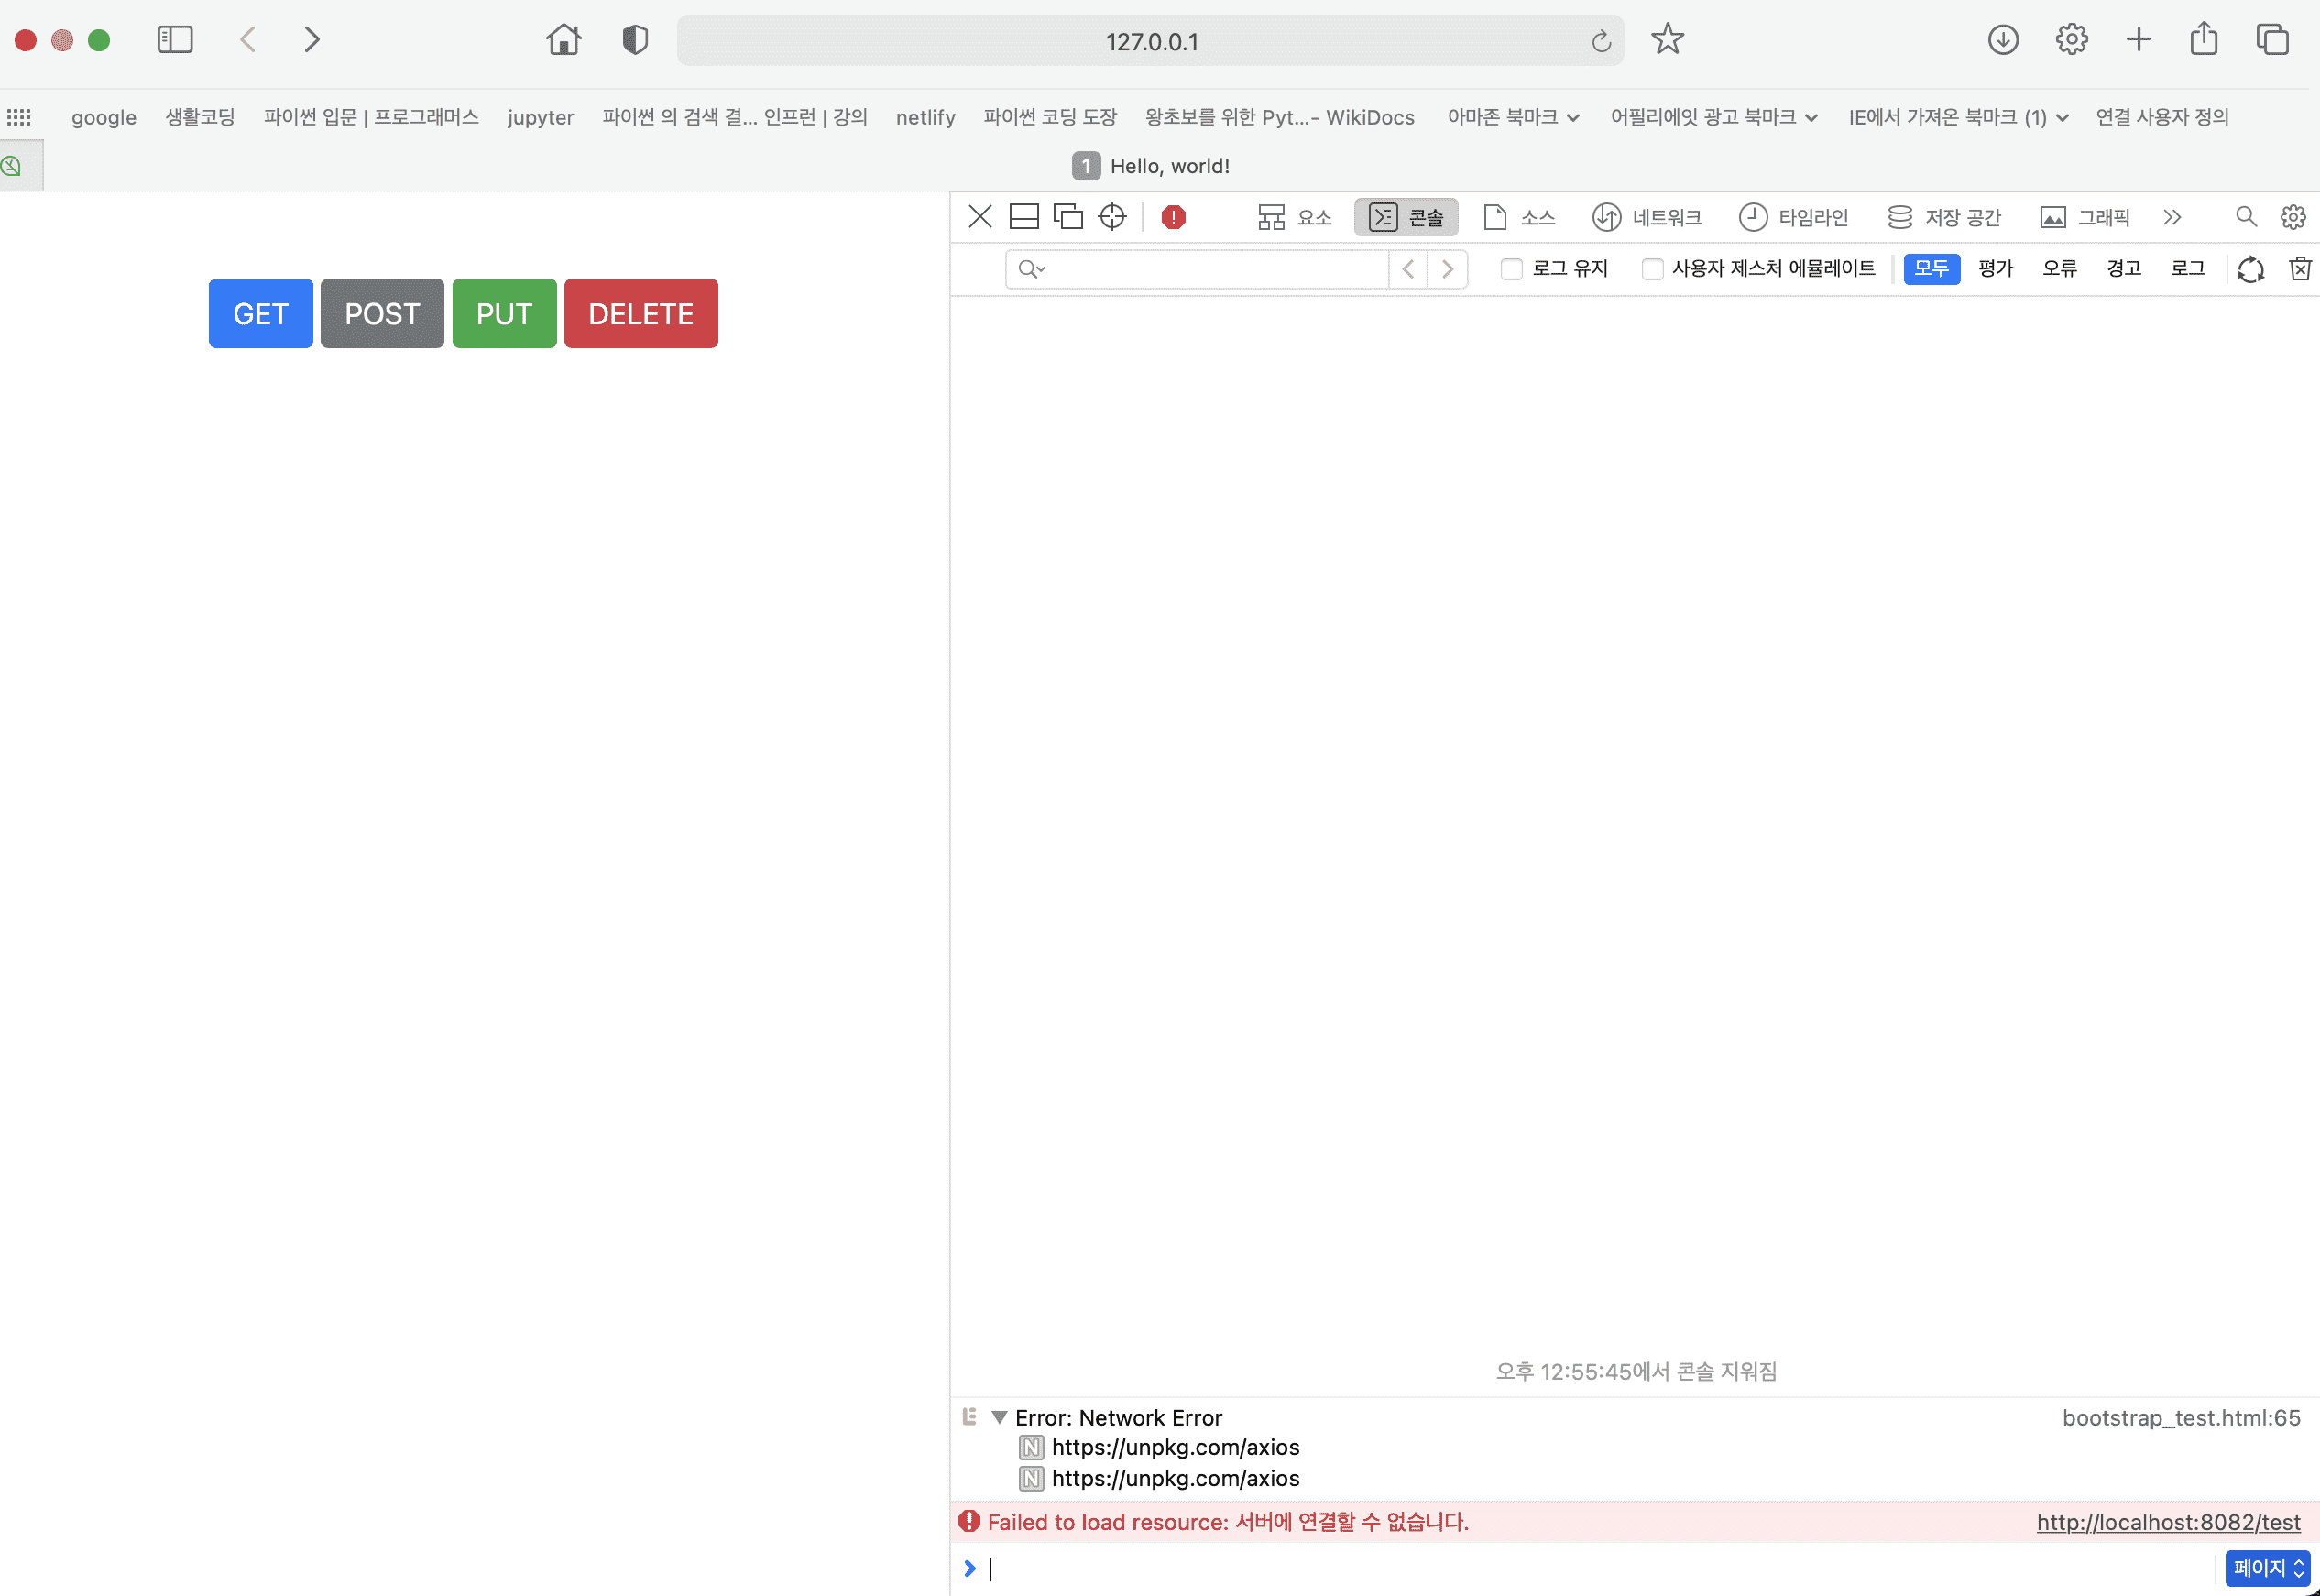Open the http://localhost:8082/test link
2320x1596 pixels.
click(2168, 1522)
